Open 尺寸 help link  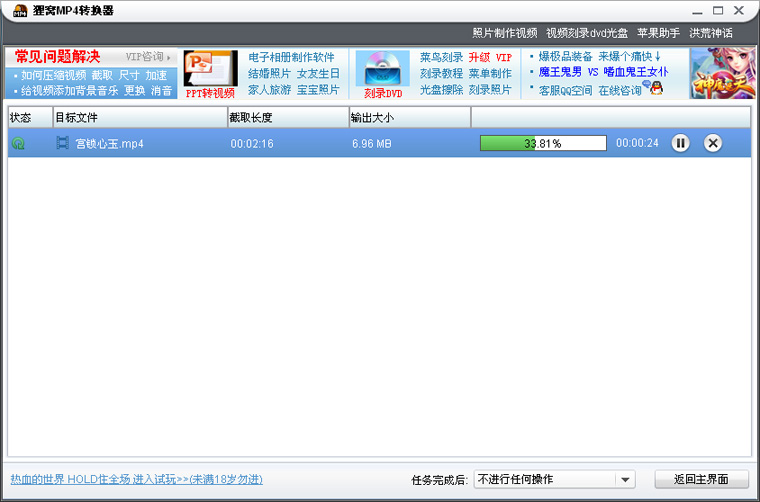[129, 75]
